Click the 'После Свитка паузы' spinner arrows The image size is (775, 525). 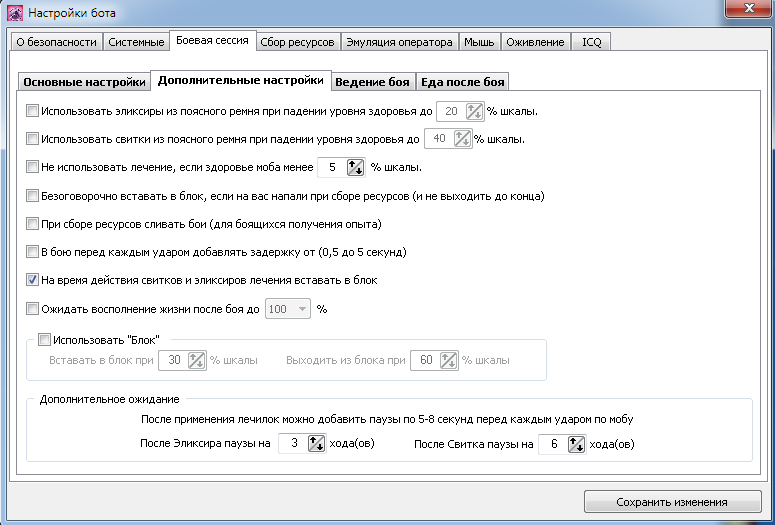(576, 444)
